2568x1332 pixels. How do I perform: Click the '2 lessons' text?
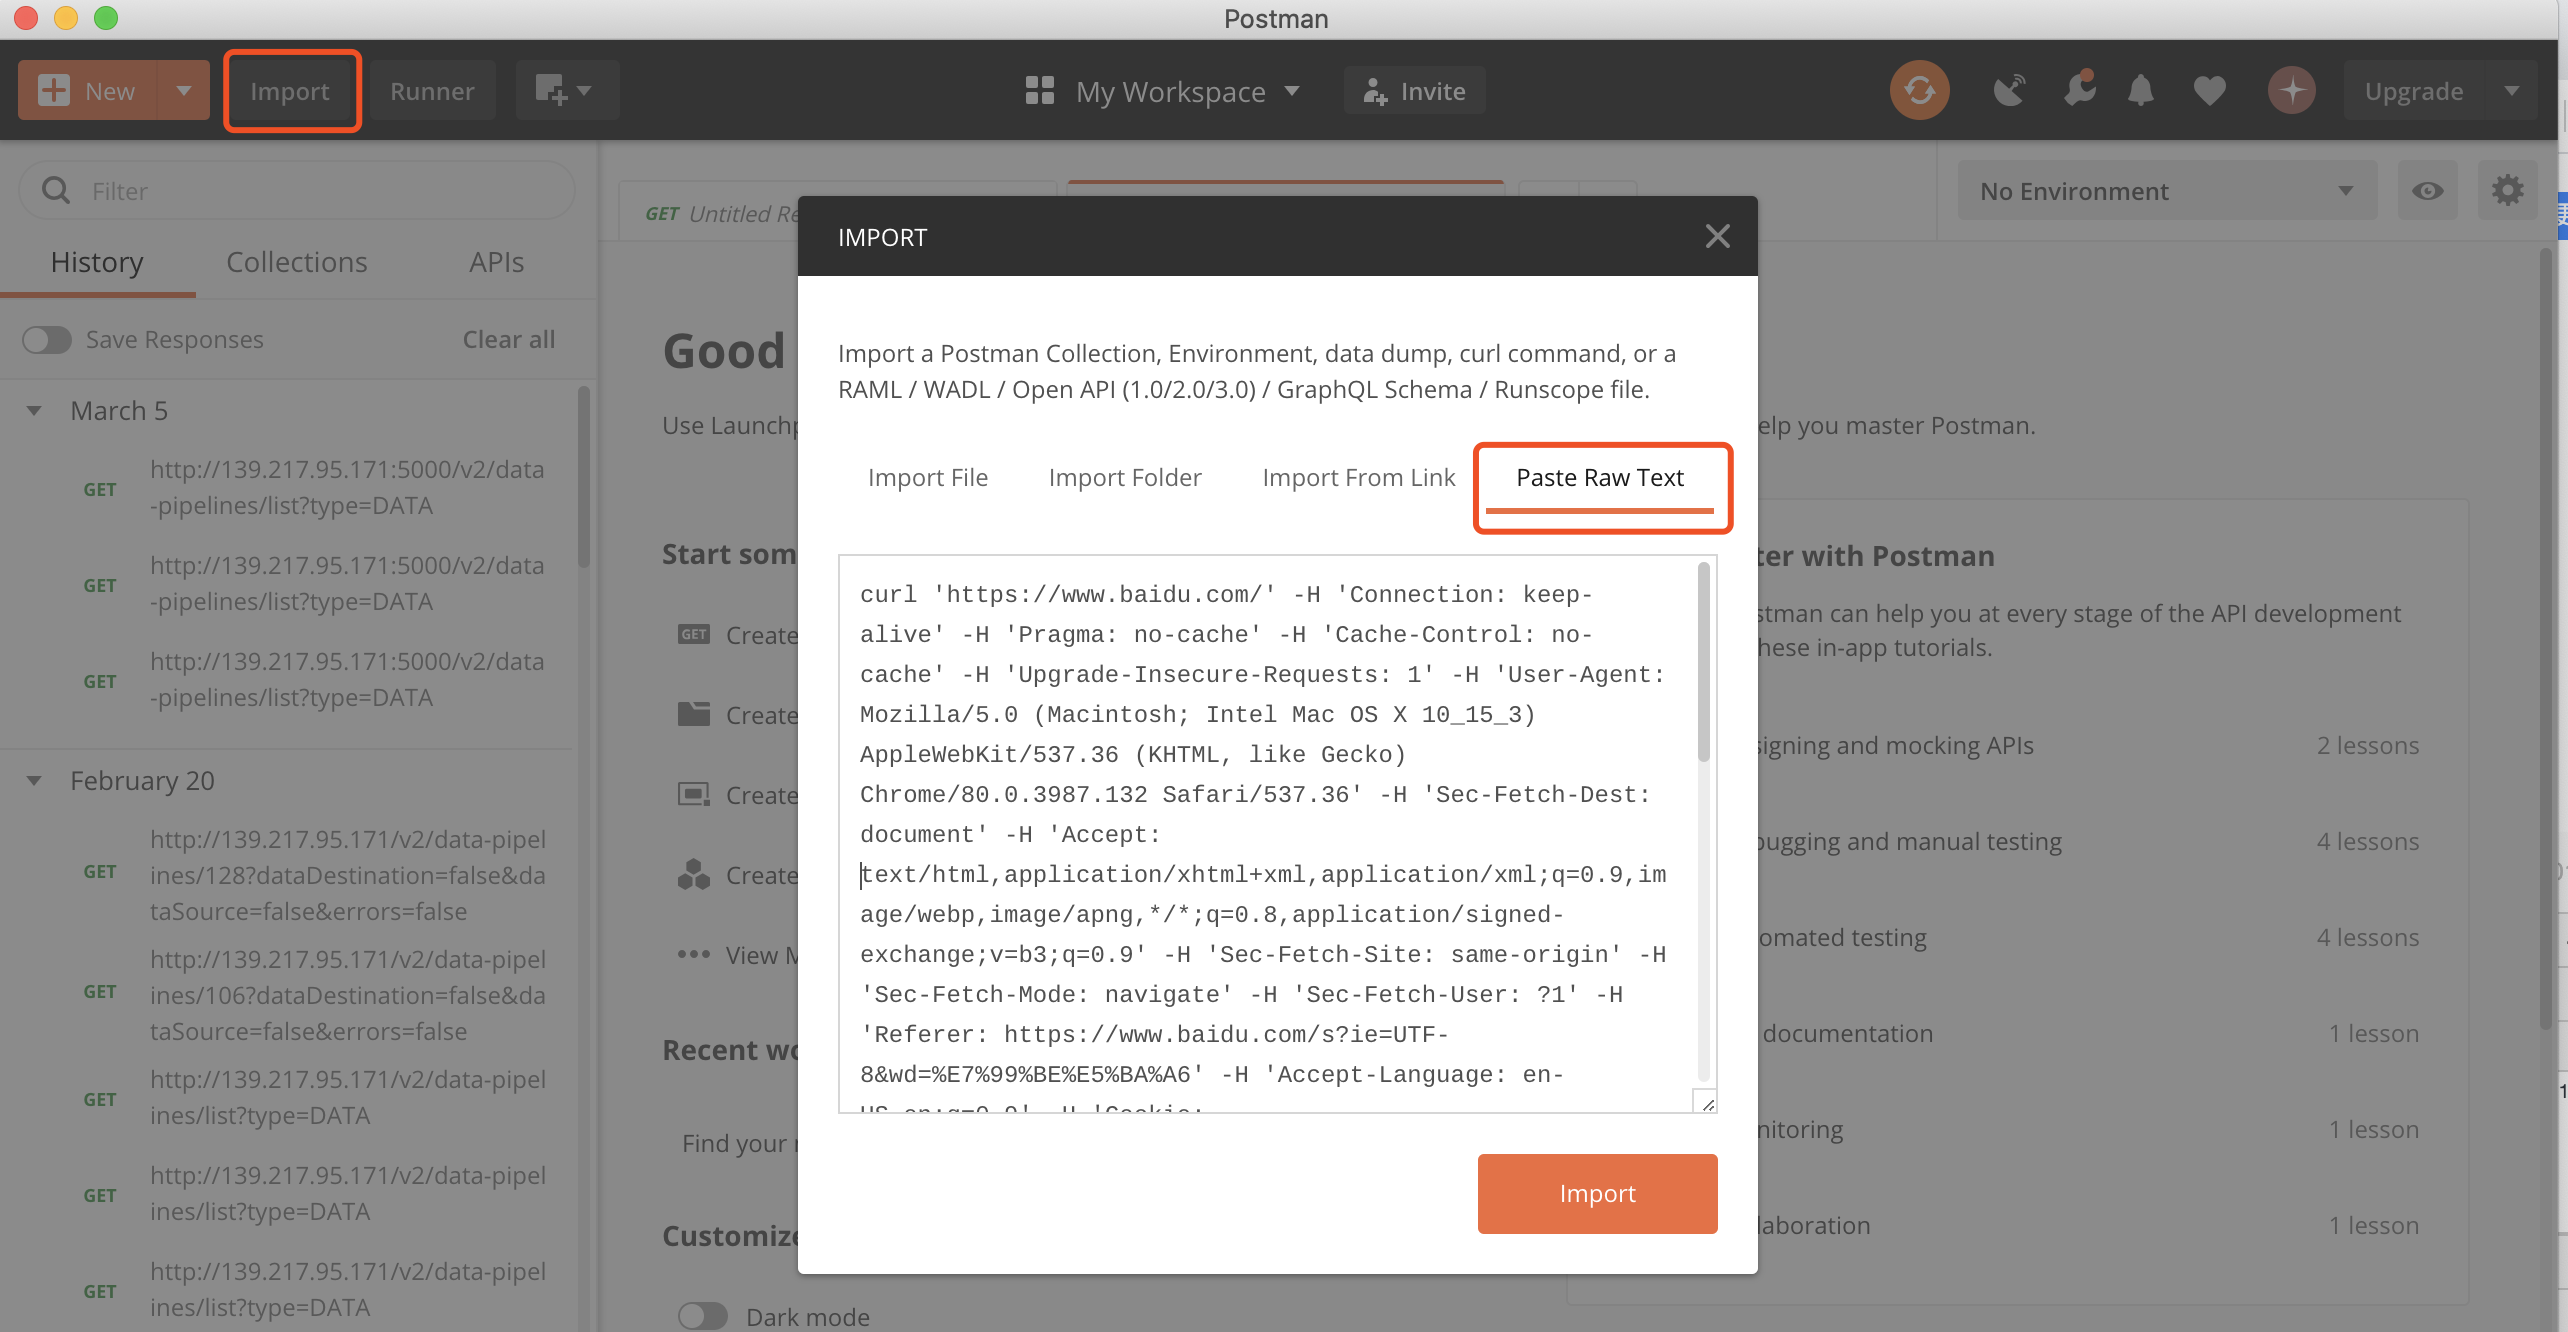coord(2368,745)
